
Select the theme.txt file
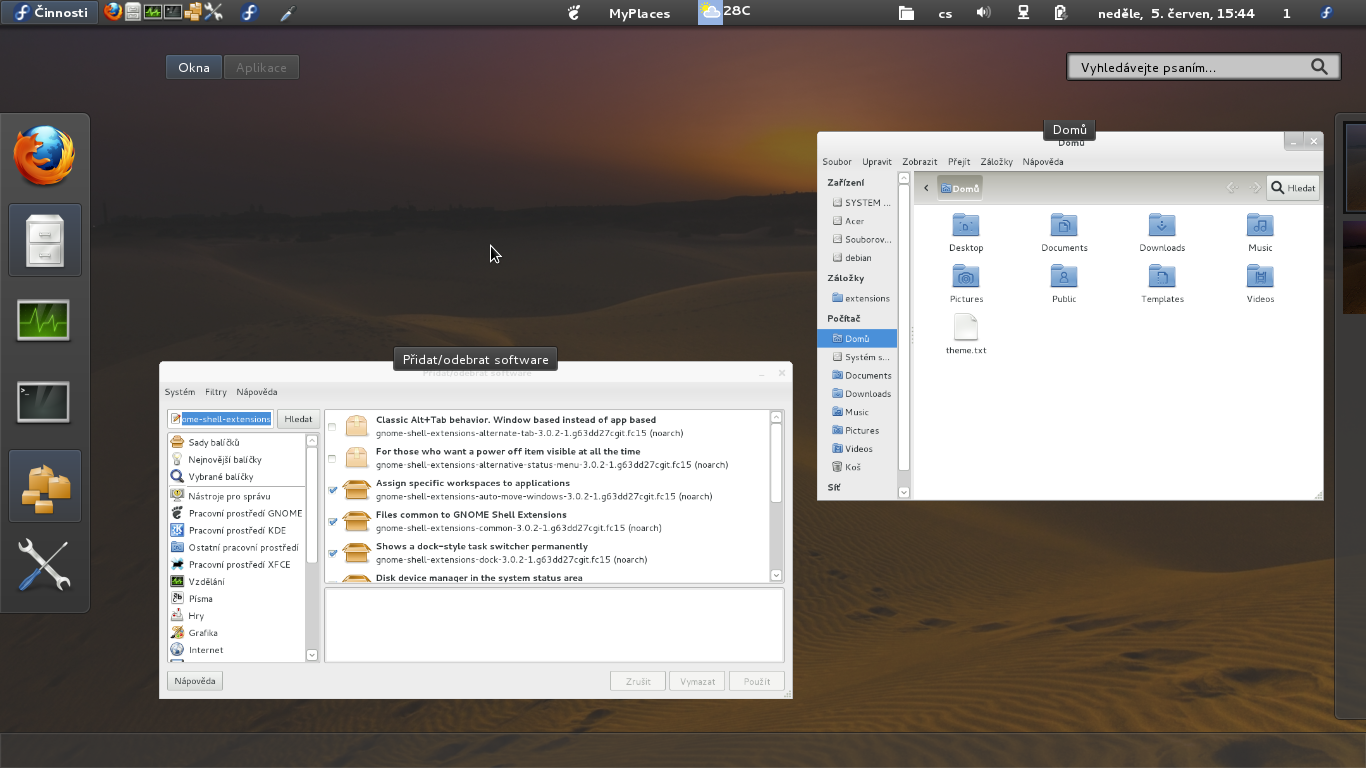pos(966,335)
